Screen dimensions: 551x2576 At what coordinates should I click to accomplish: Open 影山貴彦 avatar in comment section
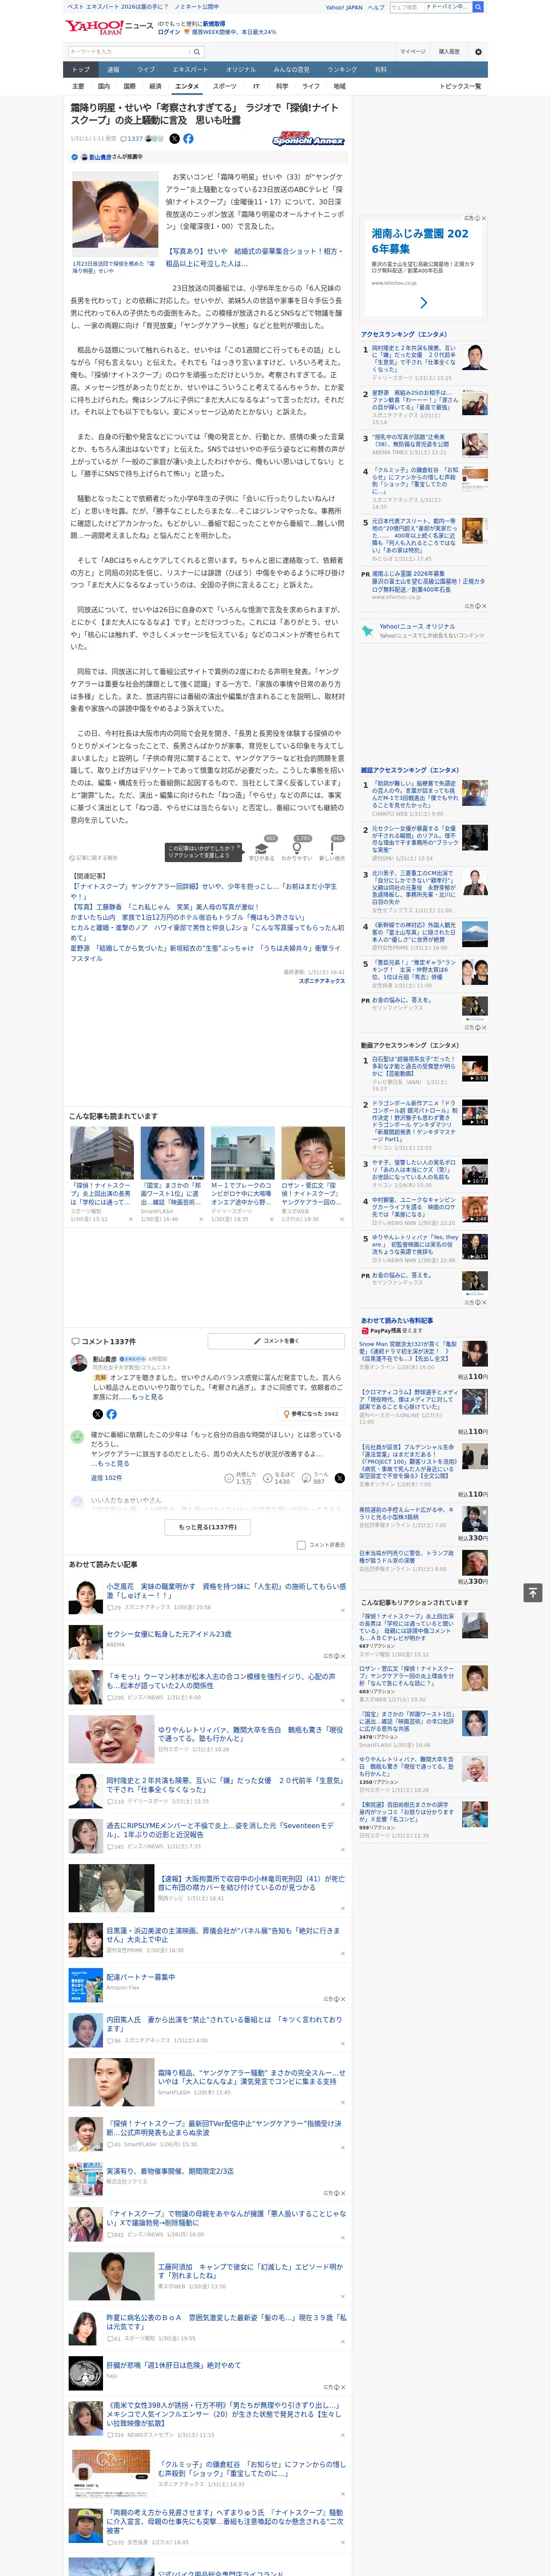[79, 1363]
